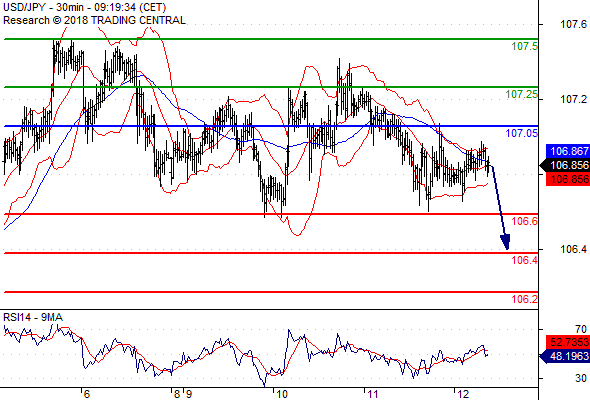Click the blue 106.867 price tag

pos(568,151)
